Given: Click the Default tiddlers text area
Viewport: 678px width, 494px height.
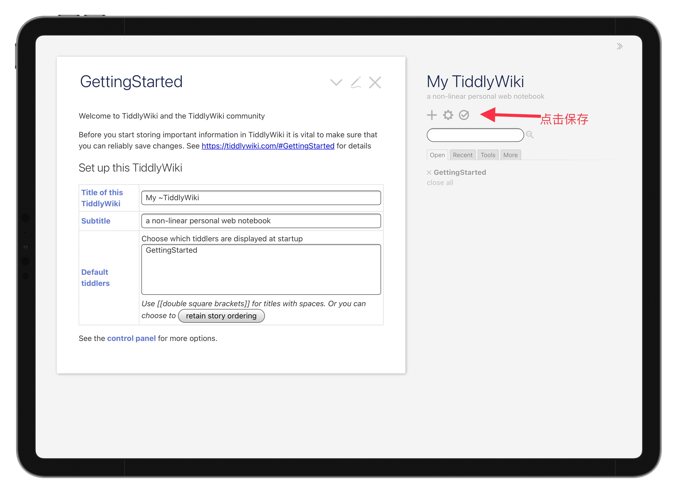Looking at the screenshot, I should pos(261,269).
